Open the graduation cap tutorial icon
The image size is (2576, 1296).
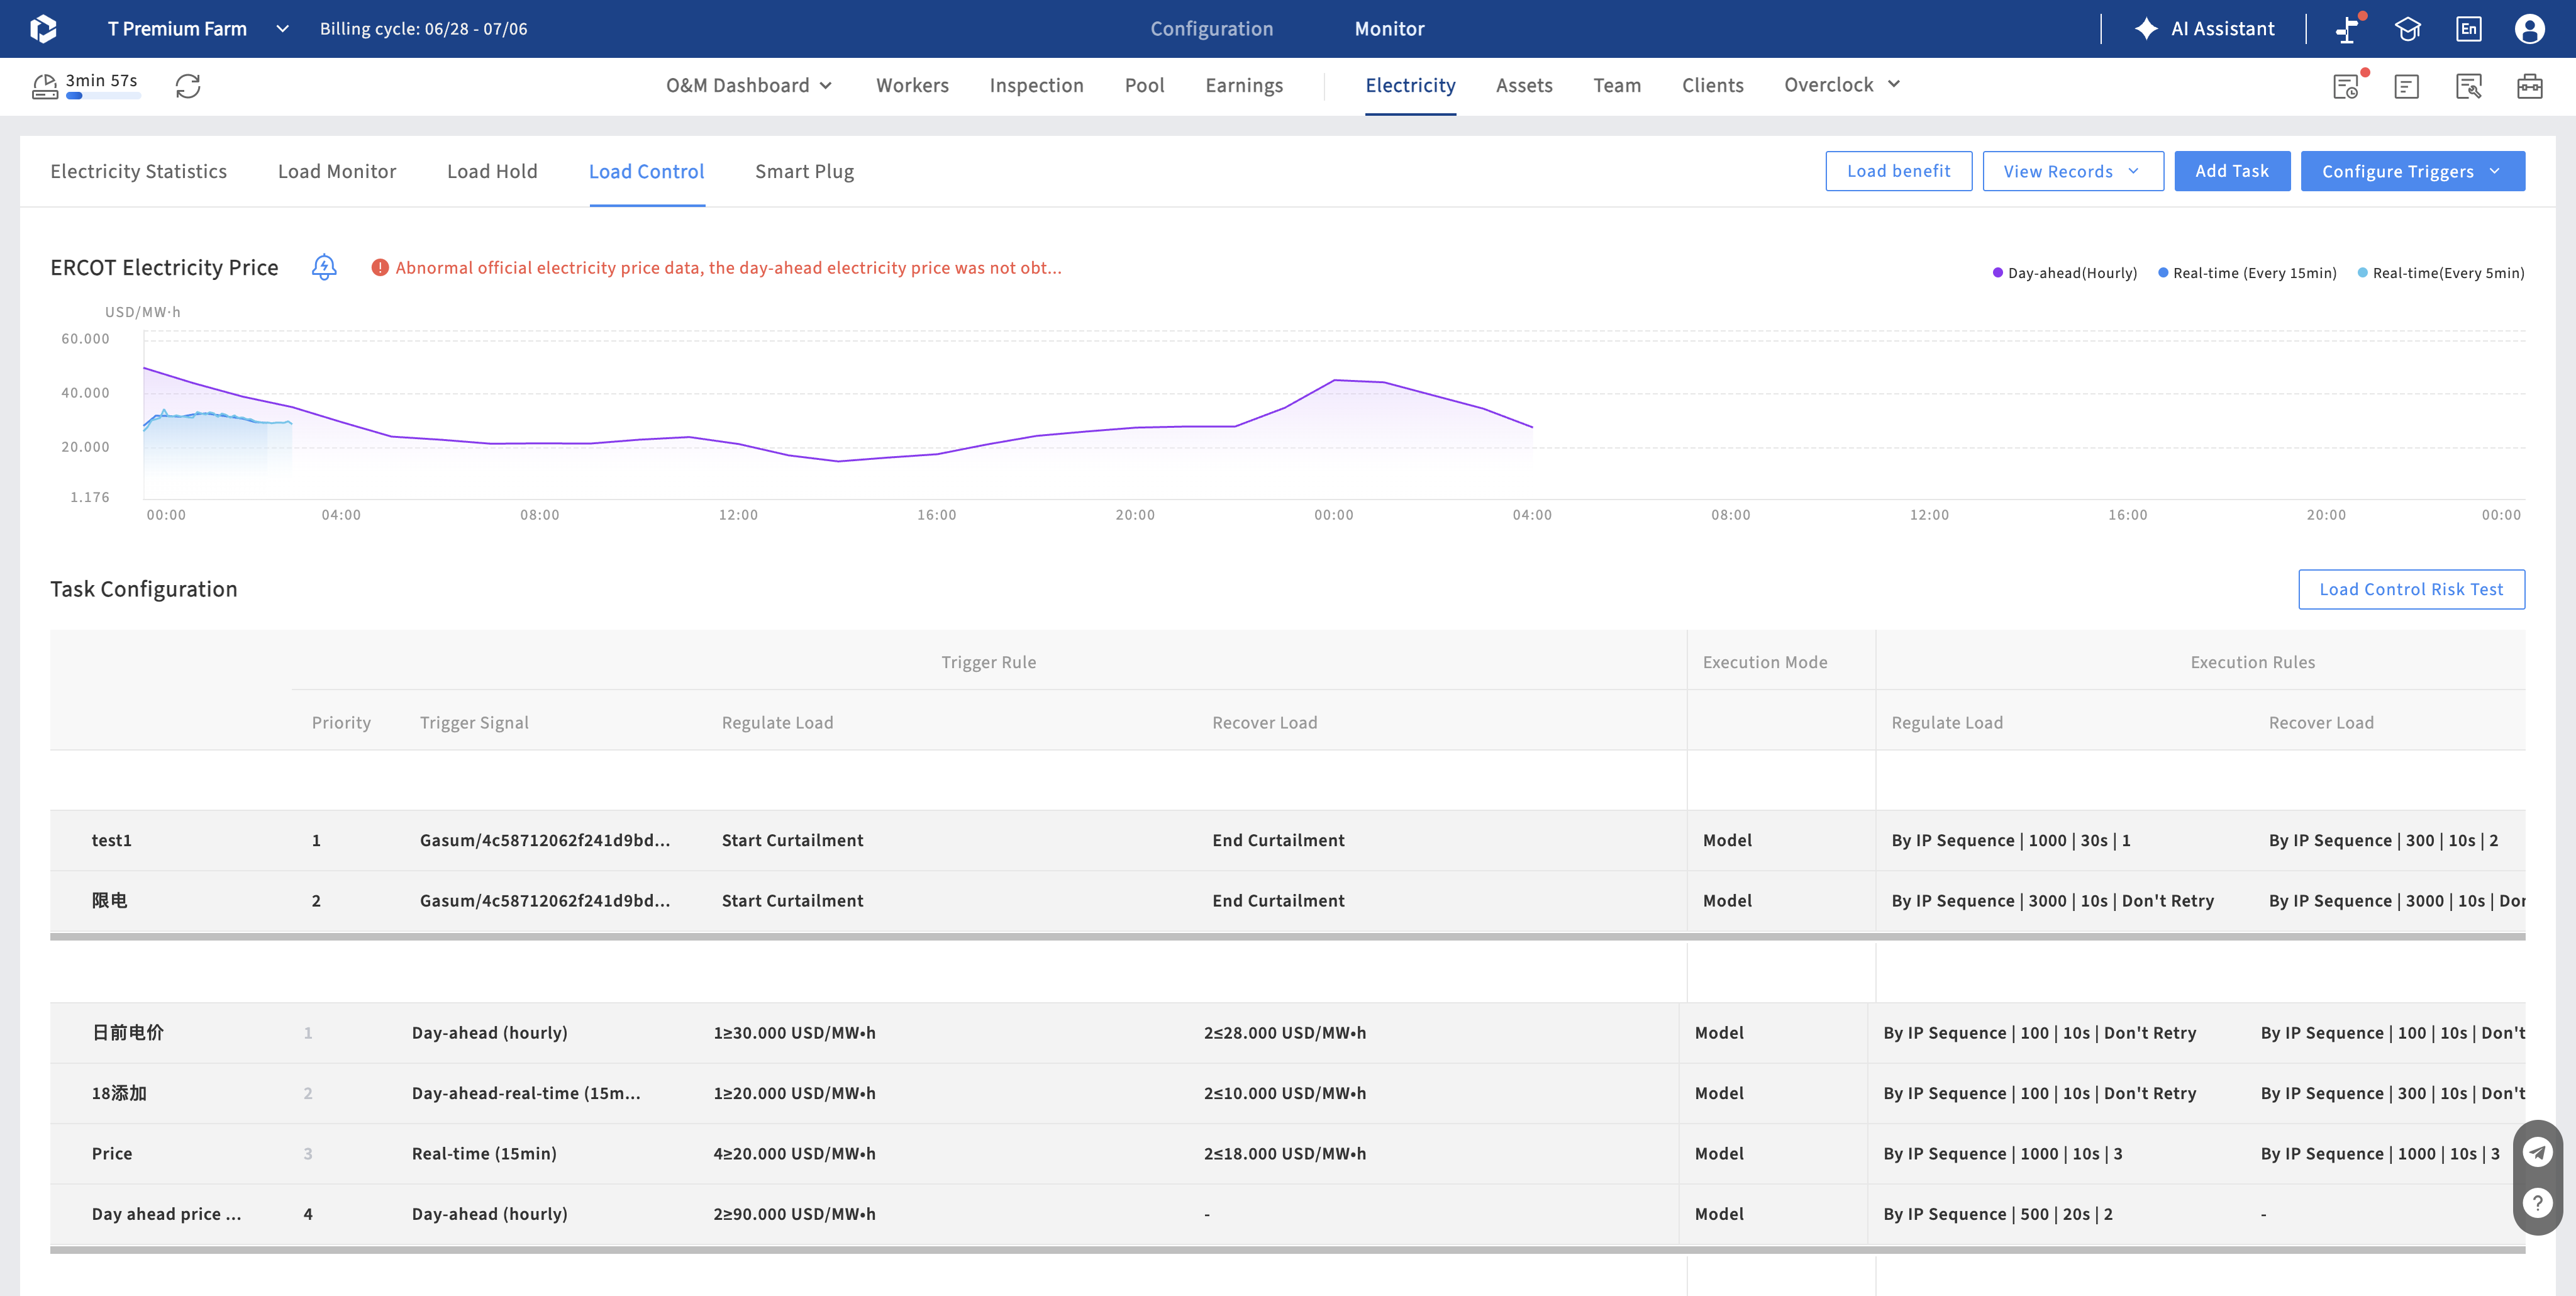(2408, 29)
